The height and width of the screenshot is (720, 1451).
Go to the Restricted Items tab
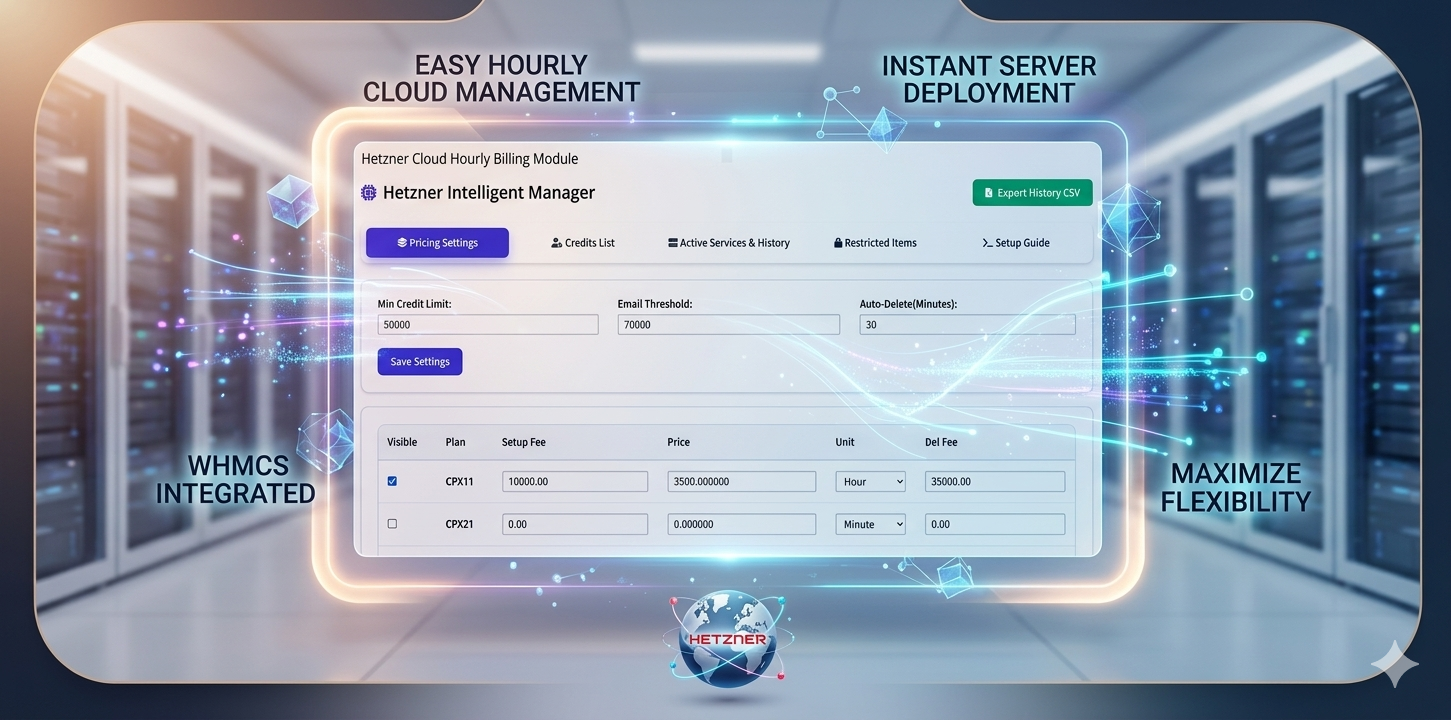pyautogui.click(x=875, y=243)
